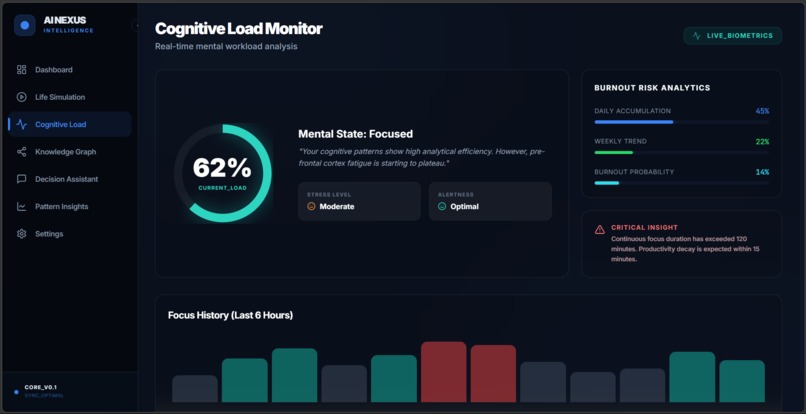Click the Settings gear icon

21,233
